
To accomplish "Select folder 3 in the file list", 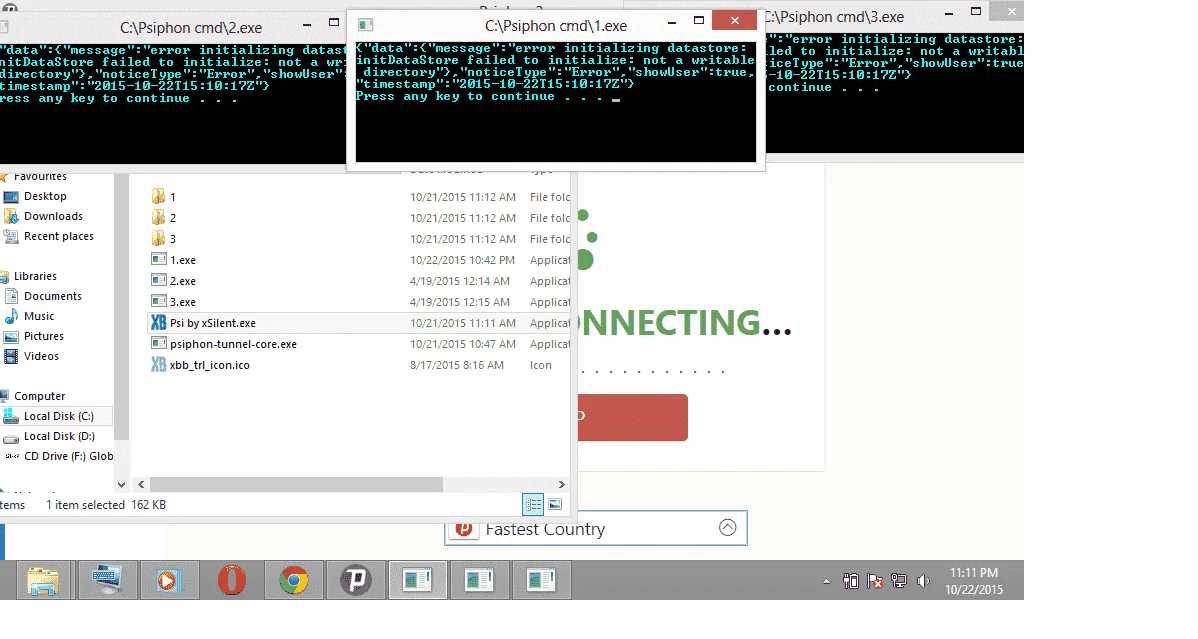I will tap(173, 239).
